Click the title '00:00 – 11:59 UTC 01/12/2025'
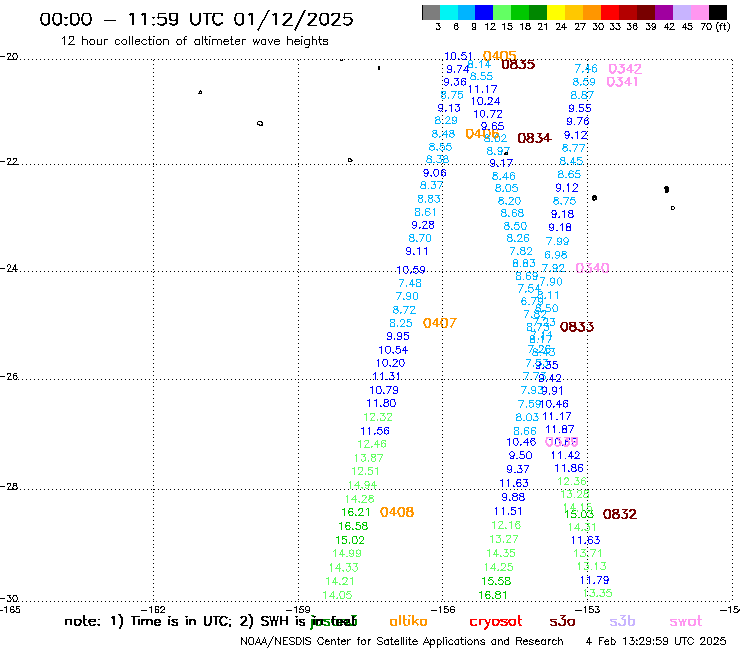 click(196, 19)
